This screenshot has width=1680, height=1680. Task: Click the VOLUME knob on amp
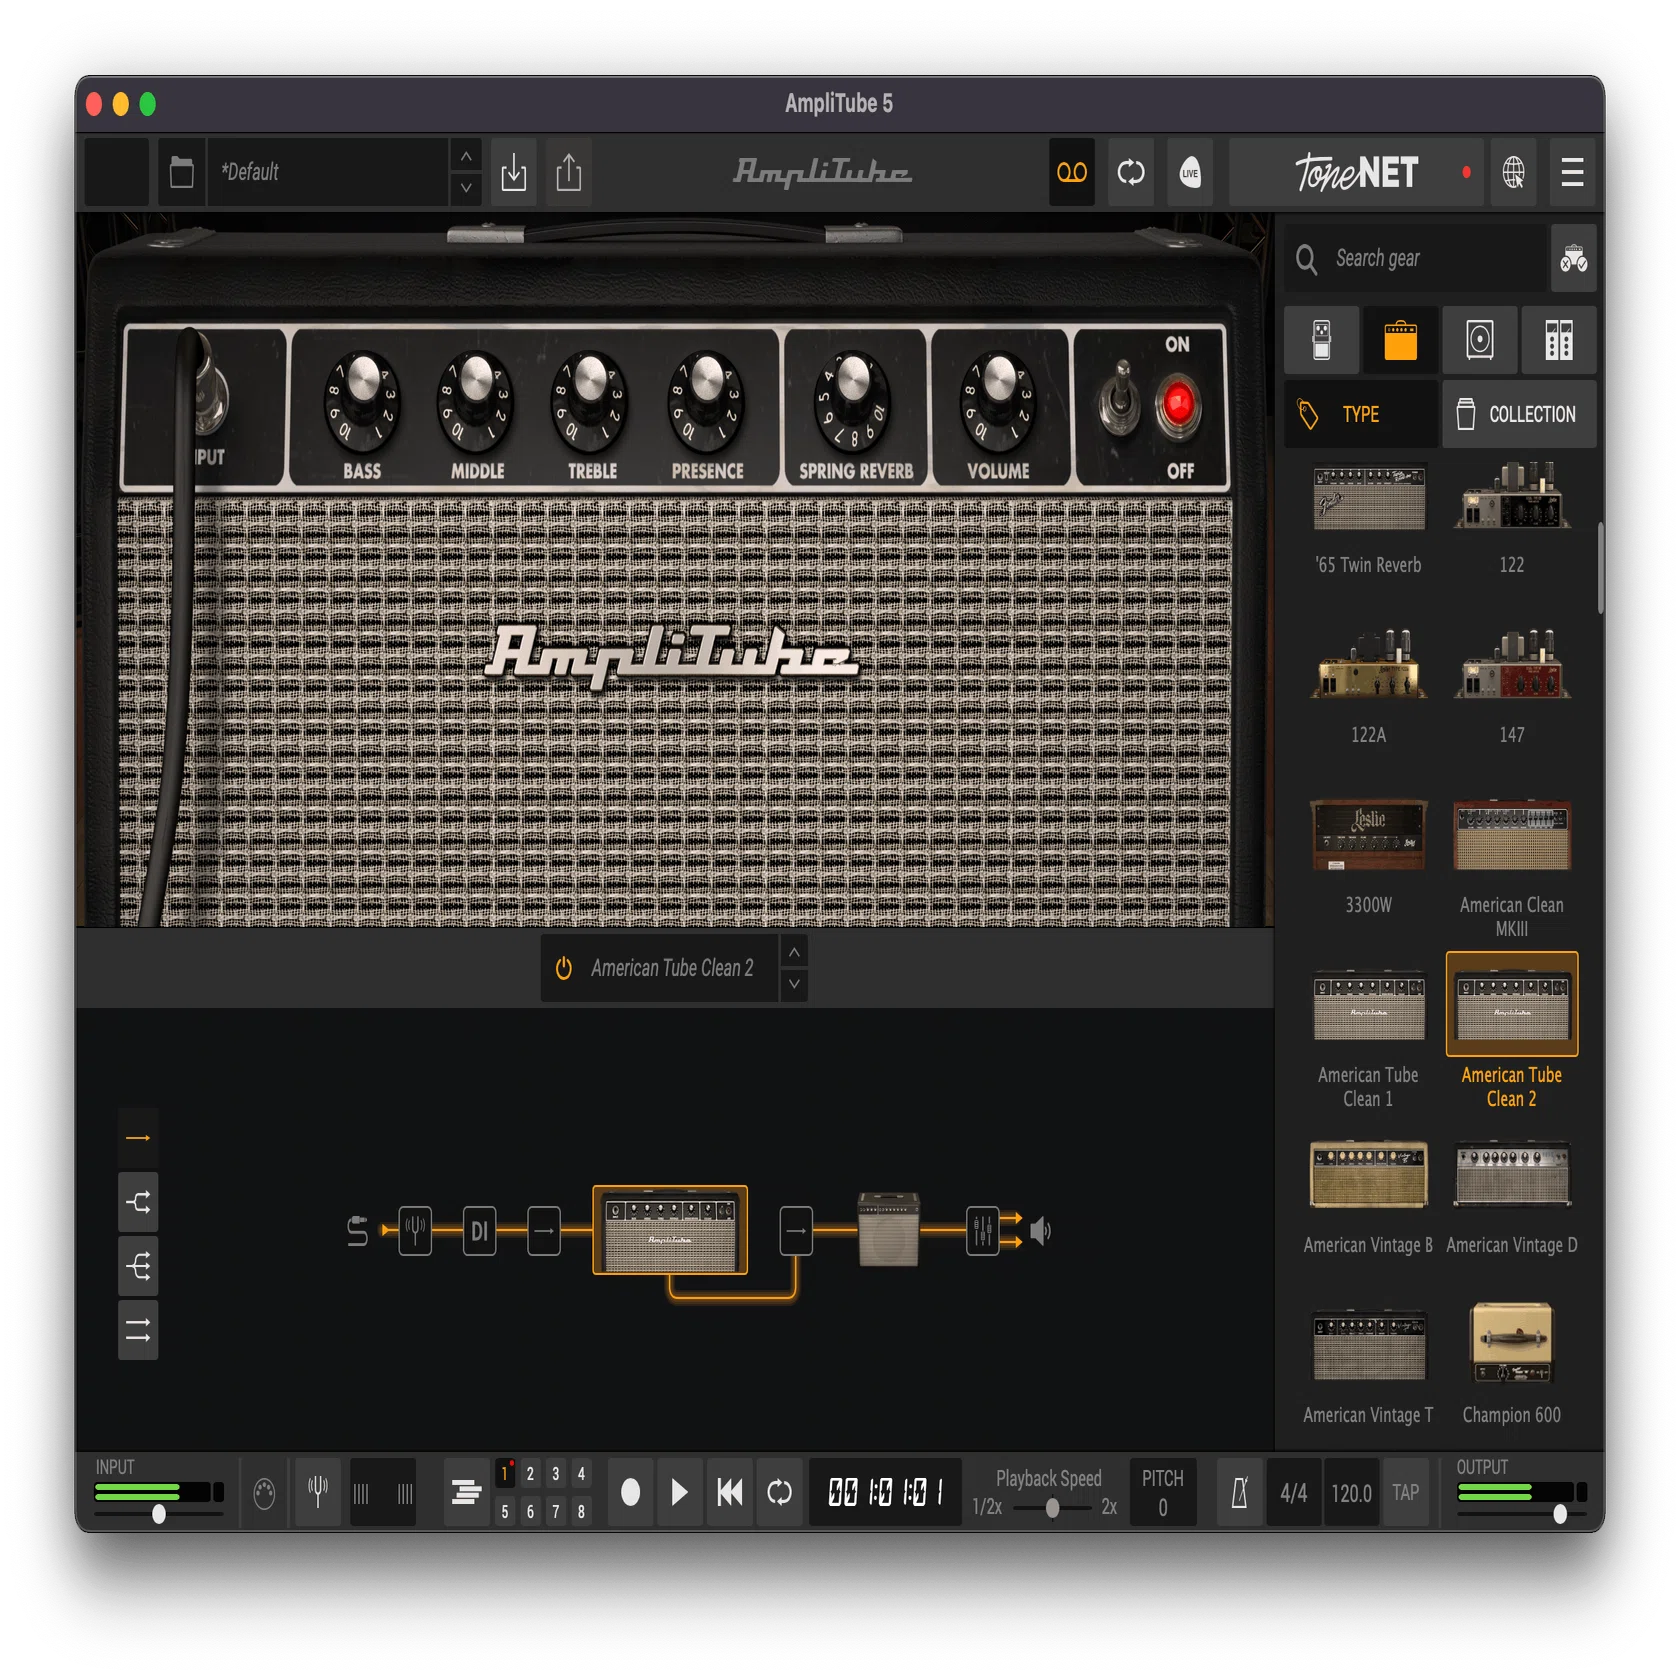coord(997,402)
